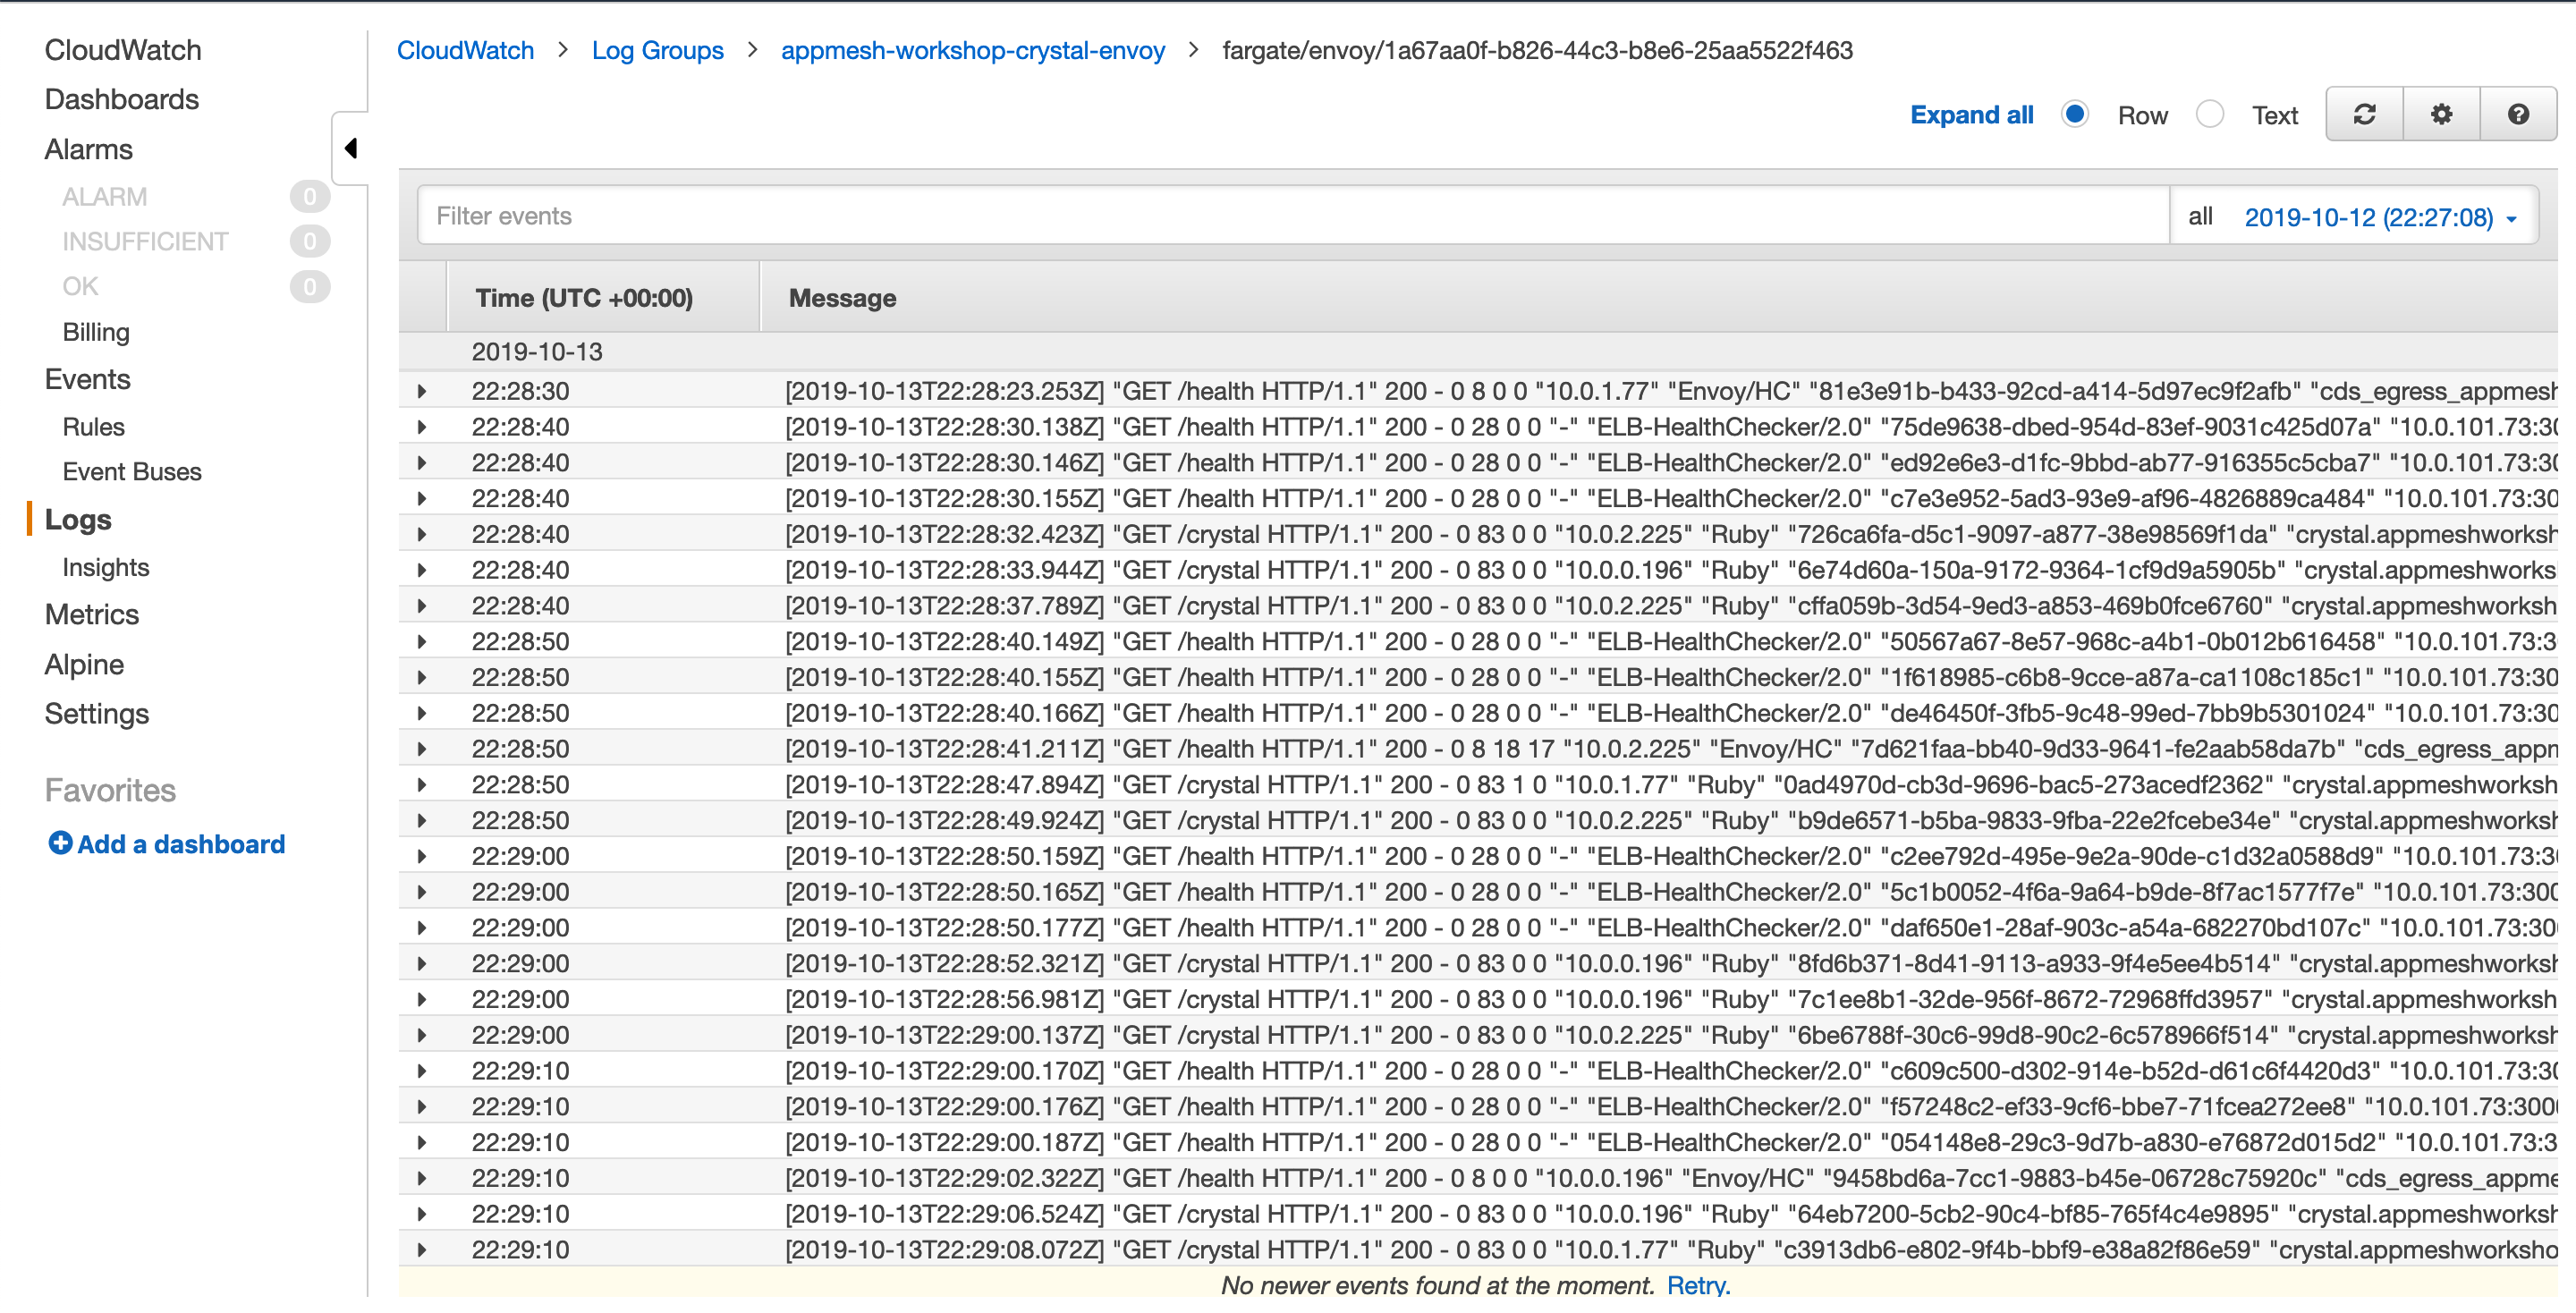Click the plus icon beside Add a dashboard
The width and height of the screenshot is (2576, 1313).
pyautogui.click(x=60, y=843)
